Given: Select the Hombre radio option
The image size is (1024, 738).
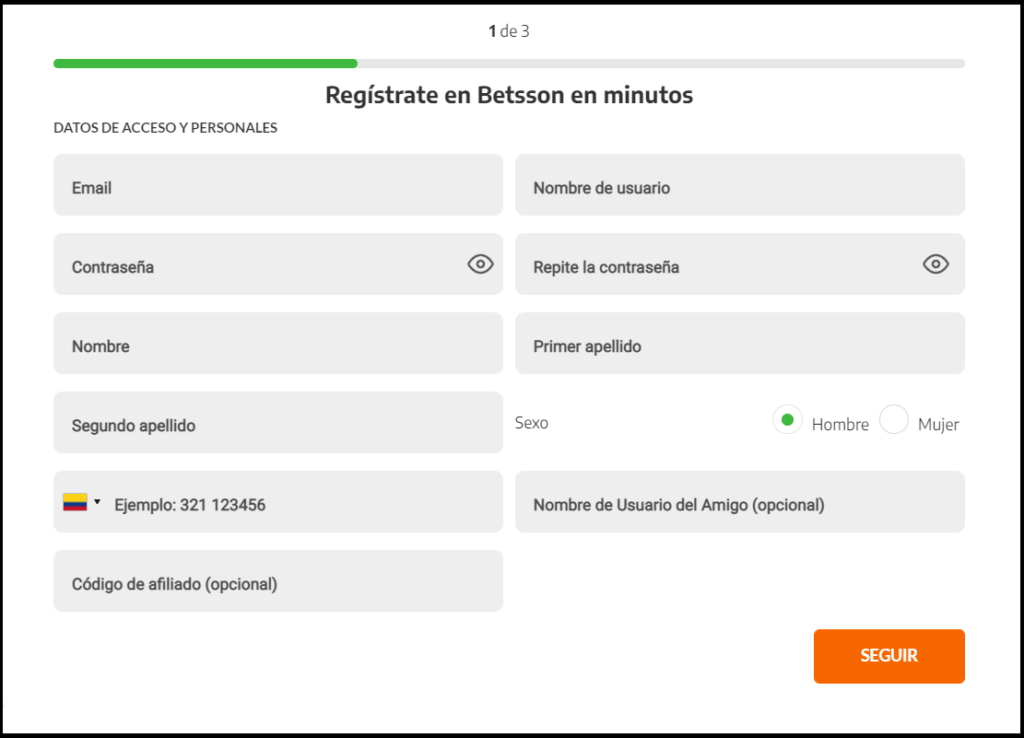Looking at the screenshot, I should [x=787, y=421].
